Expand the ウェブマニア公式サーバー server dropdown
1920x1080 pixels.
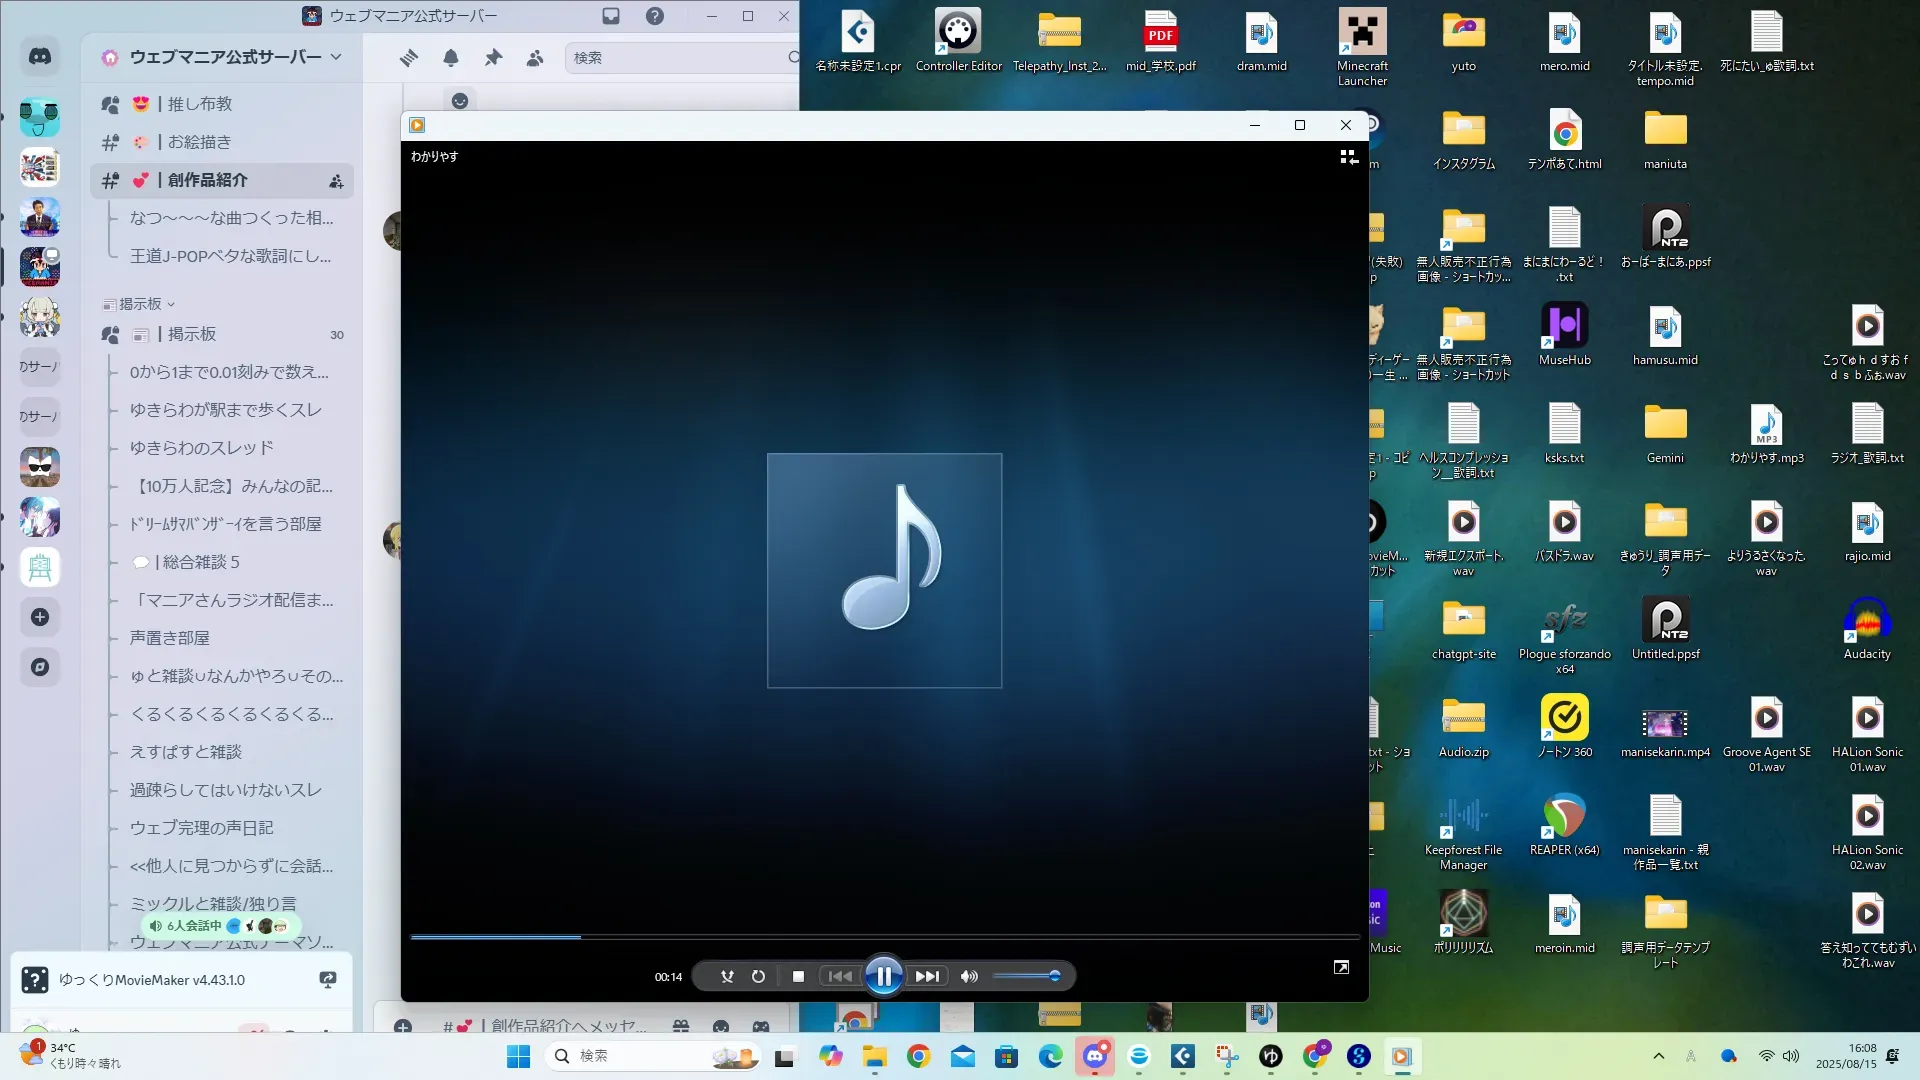[335, 57]
